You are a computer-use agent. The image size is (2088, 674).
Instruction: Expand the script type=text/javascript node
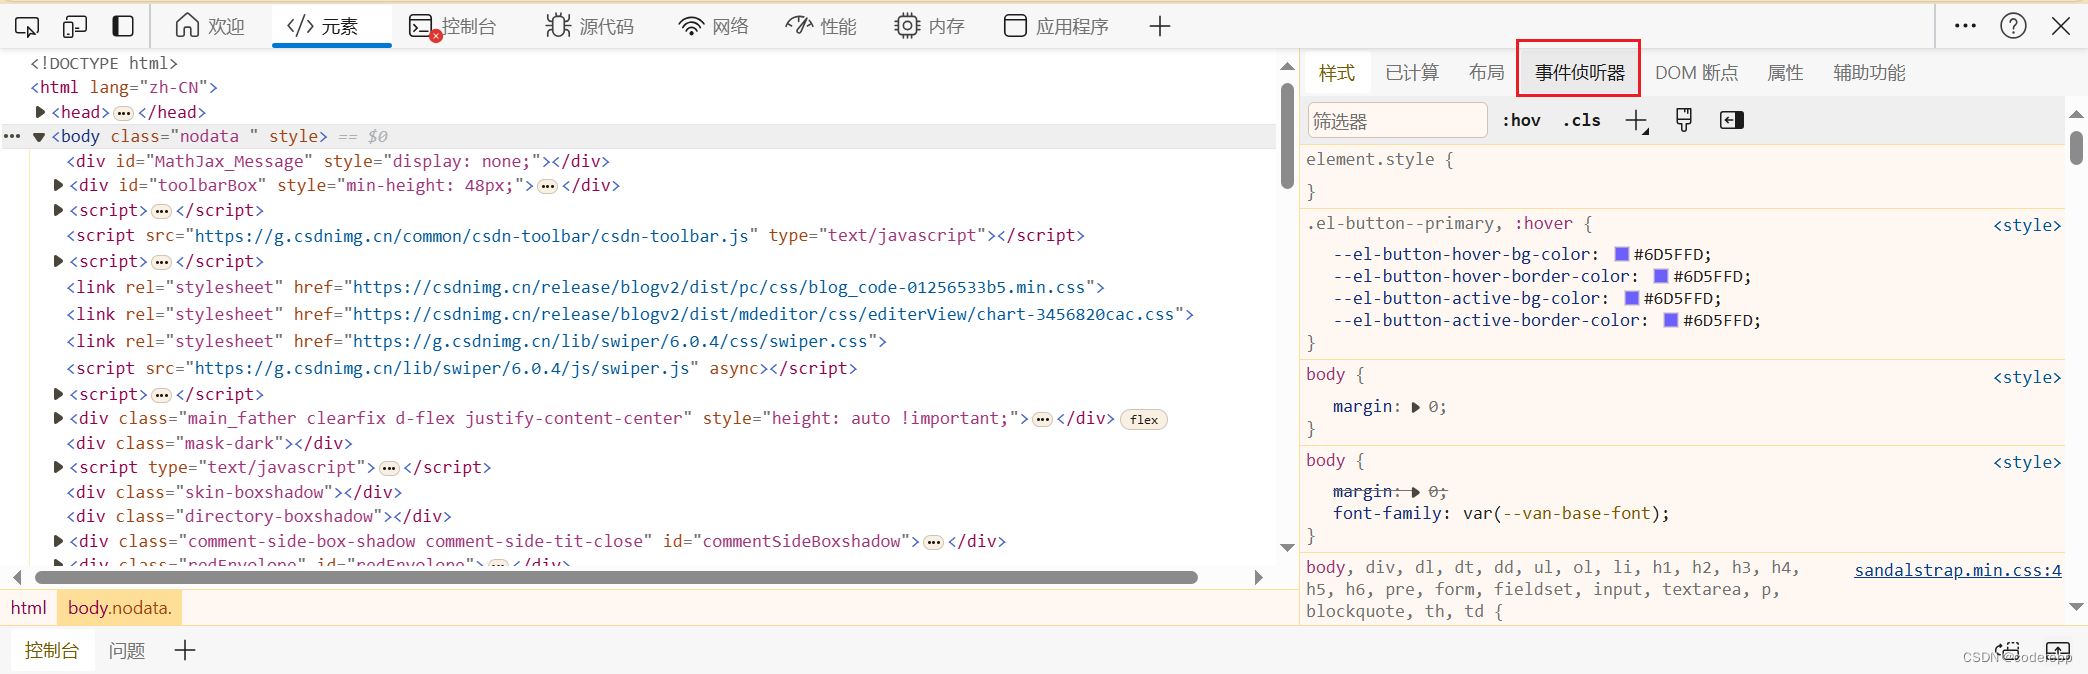[58, 467]
